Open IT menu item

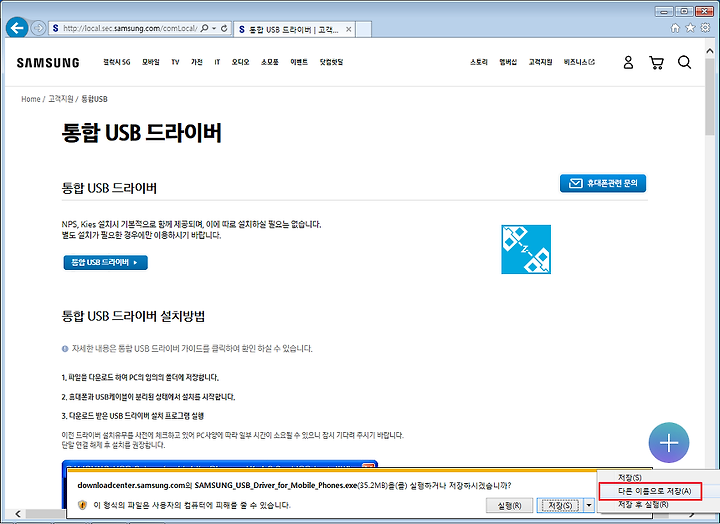[x=217, y=62]
